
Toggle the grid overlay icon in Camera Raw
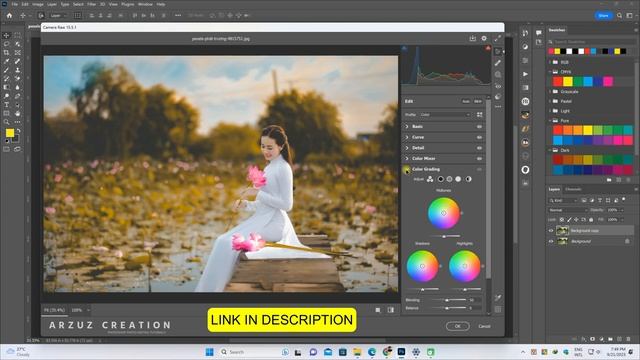(498, 309)
